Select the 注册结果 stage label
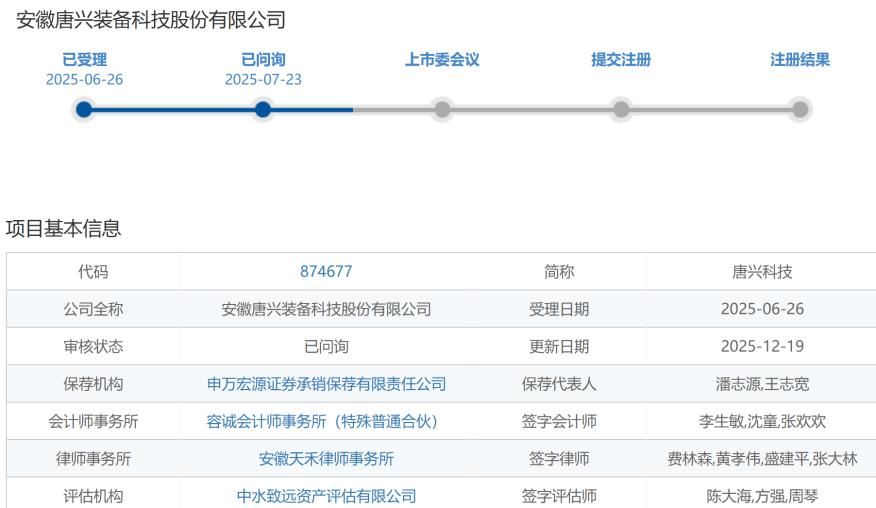The height and width of the screenshot is (508, 876). 799,60
